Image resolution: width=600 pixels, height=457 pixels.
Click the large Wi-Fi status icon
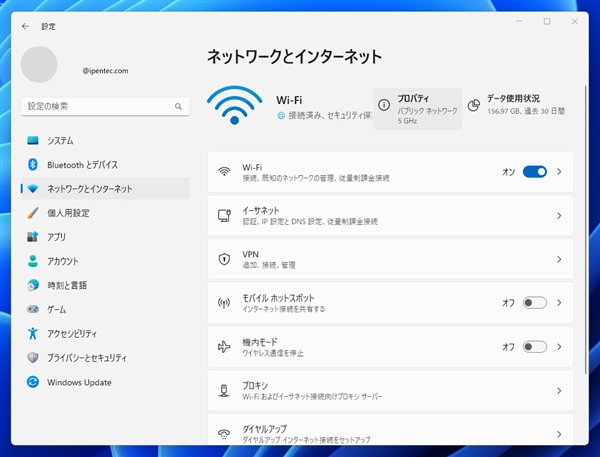[235, 105]
